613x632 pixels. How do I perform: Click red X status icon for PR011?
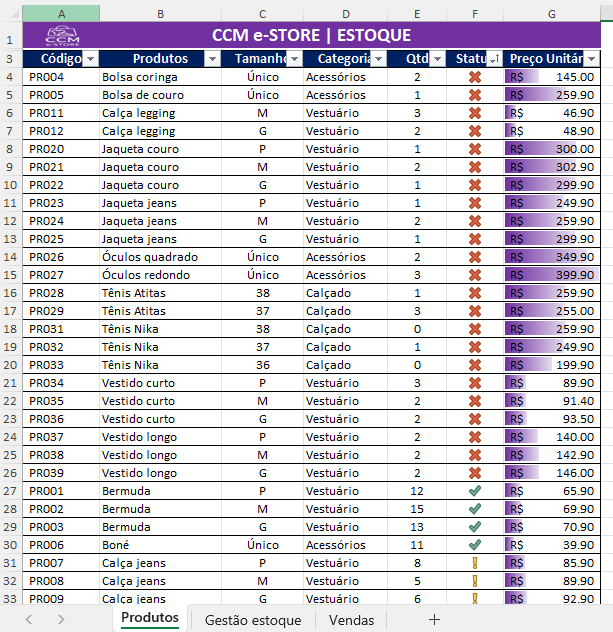pos(475,113)
